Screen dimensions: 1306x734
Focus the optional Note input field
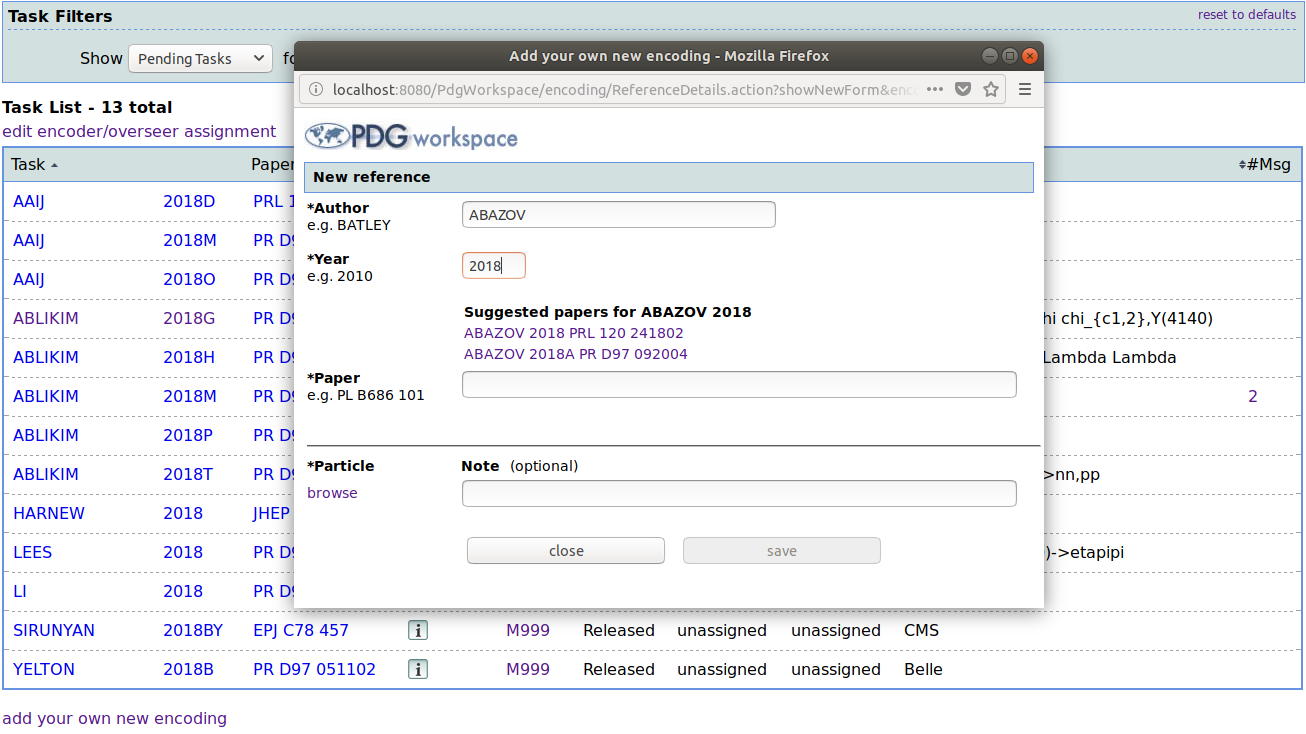[x=739, y=493]
